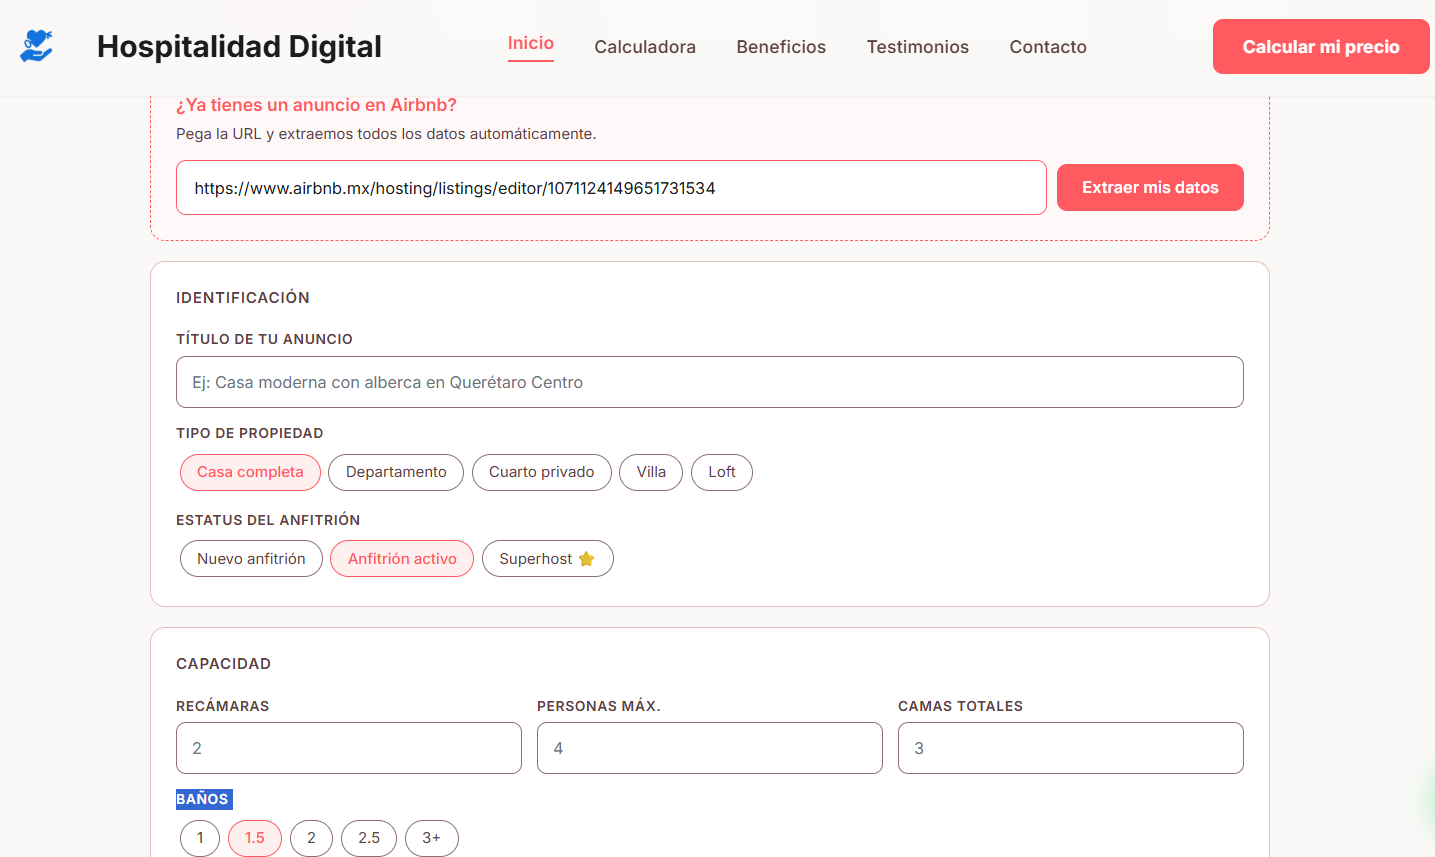Click the Calcular mi precio button
The width and height of the screenshot is (1435, 857).
(x=1321, y=47)
